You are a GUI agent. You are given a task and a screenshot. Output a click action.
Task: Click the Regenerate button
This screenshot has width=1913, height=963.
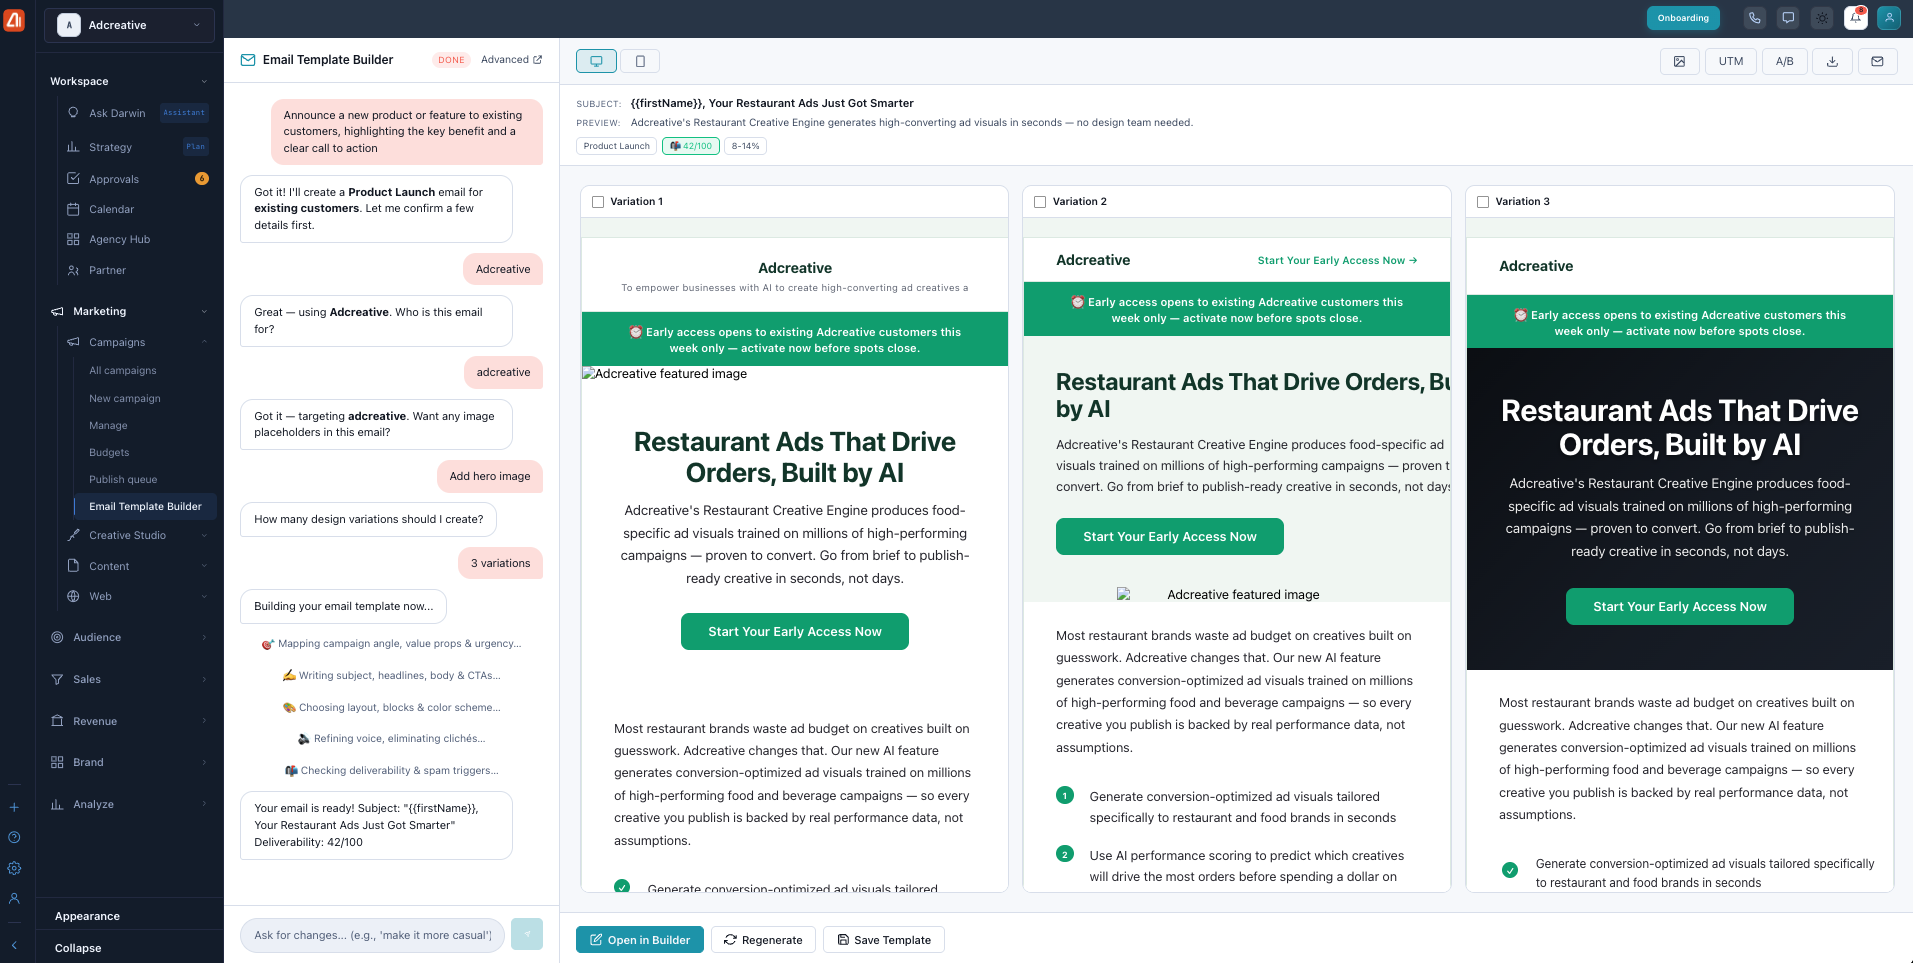pos(763,940)
